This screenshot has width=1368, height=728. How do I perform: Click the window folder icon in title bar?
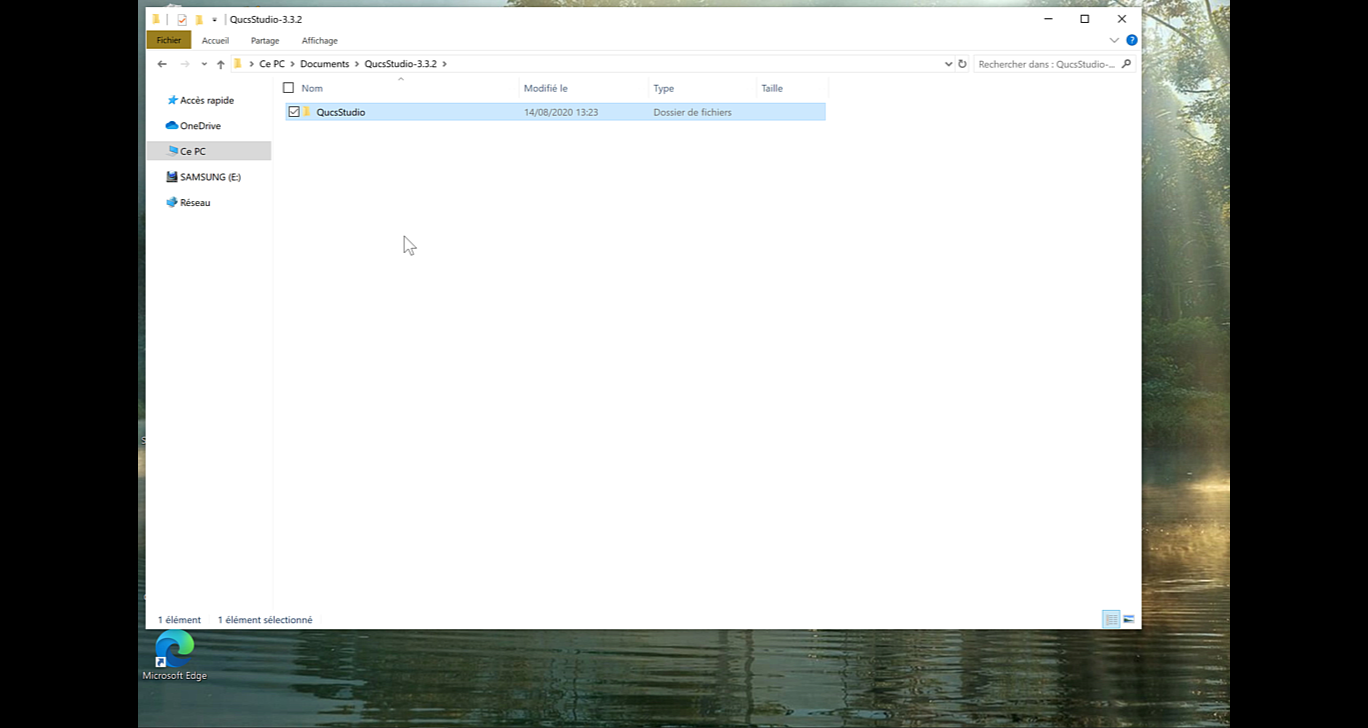pyautogui.click(x=156, y=19)
